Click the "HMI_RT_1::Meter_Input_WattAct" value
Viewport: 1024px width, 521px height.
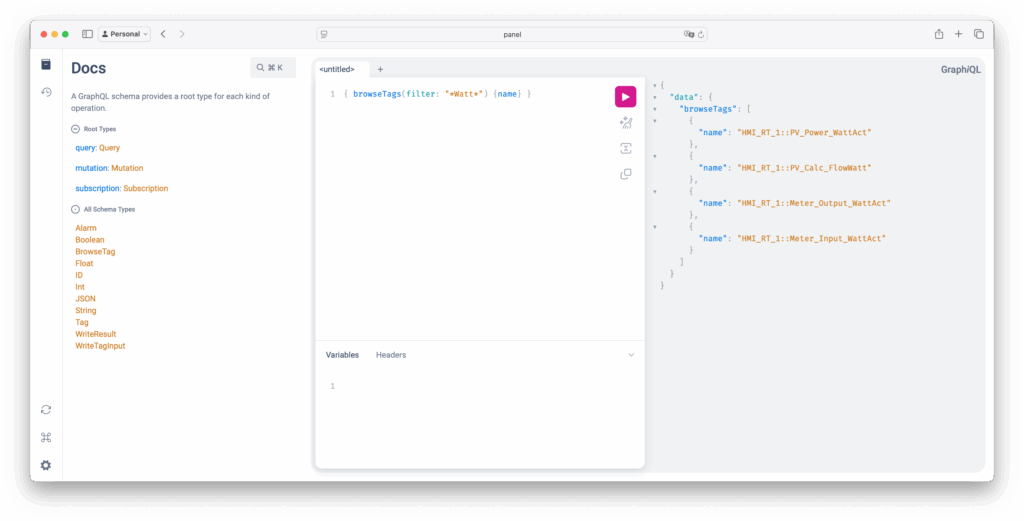[x=811, y=238]
